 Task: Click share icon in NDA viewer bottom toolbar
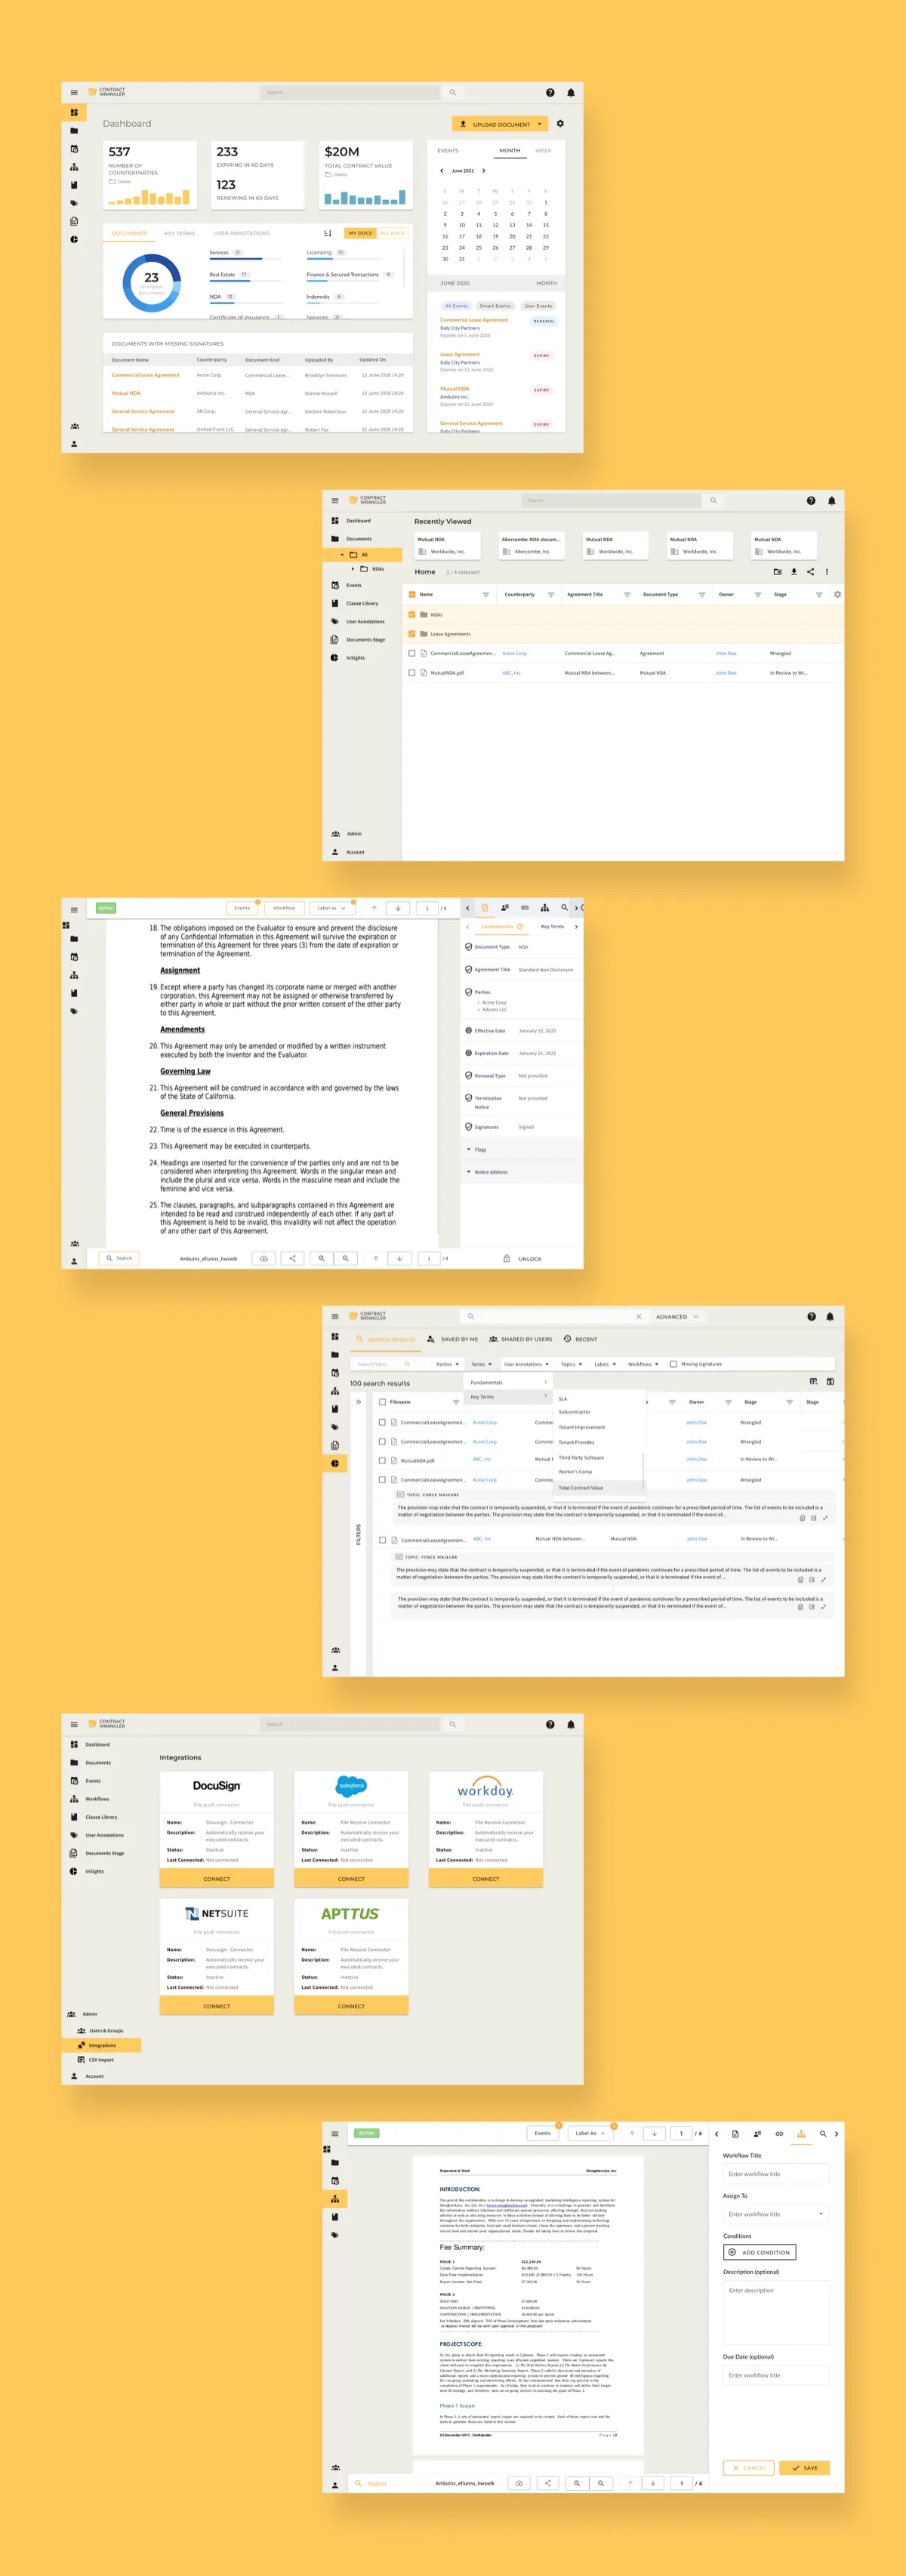[292, 1258]
